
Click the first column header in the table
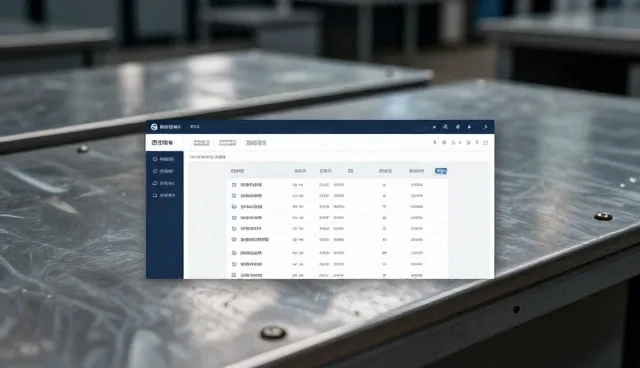tap(238, 171)
